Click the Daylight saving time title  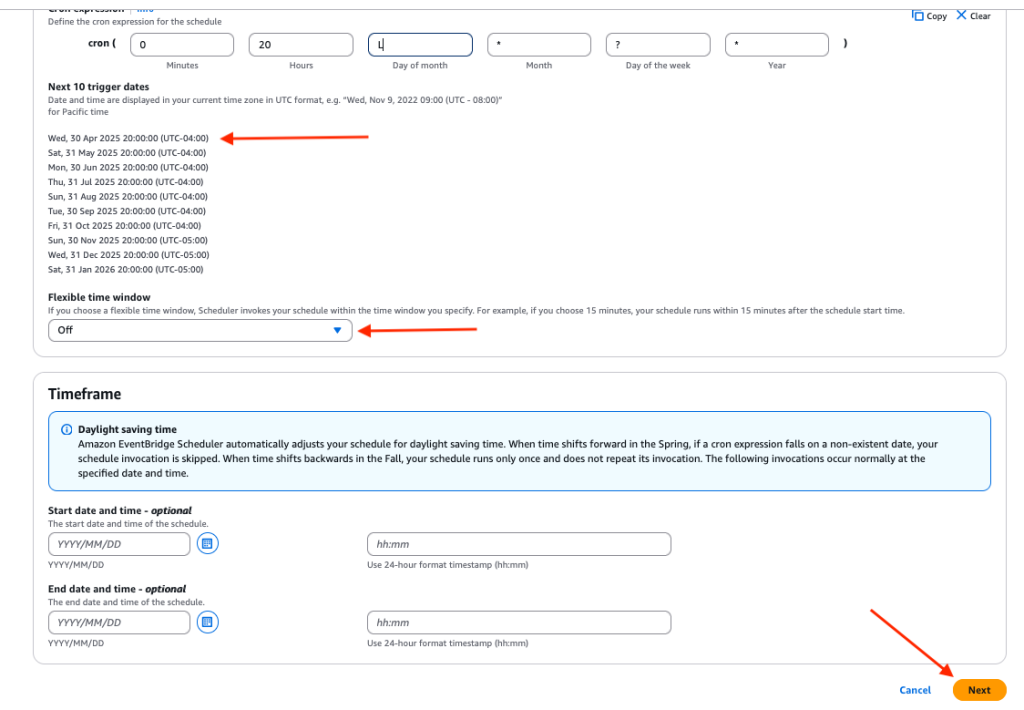click(127, 429)
